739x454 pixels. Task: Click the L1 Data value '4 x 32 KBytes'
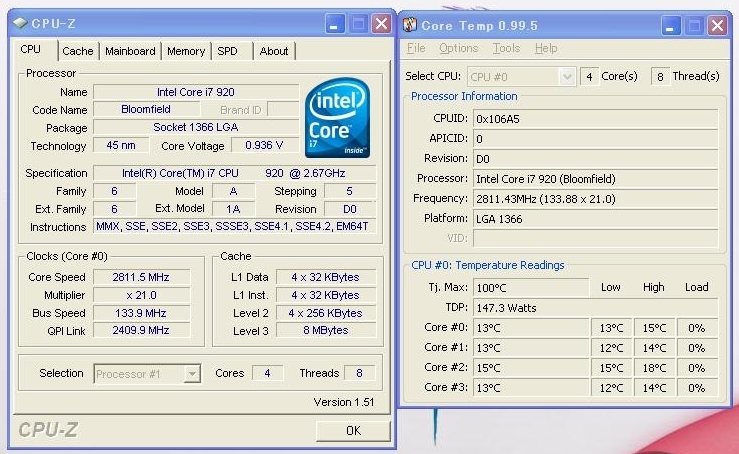point(326,277)
